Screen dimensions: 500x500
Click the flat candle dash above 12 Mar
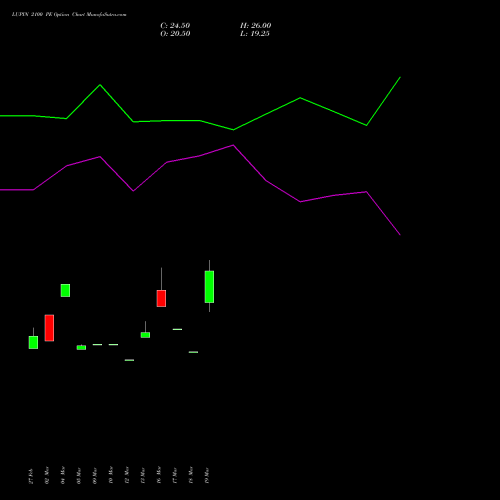coord(129,360)
